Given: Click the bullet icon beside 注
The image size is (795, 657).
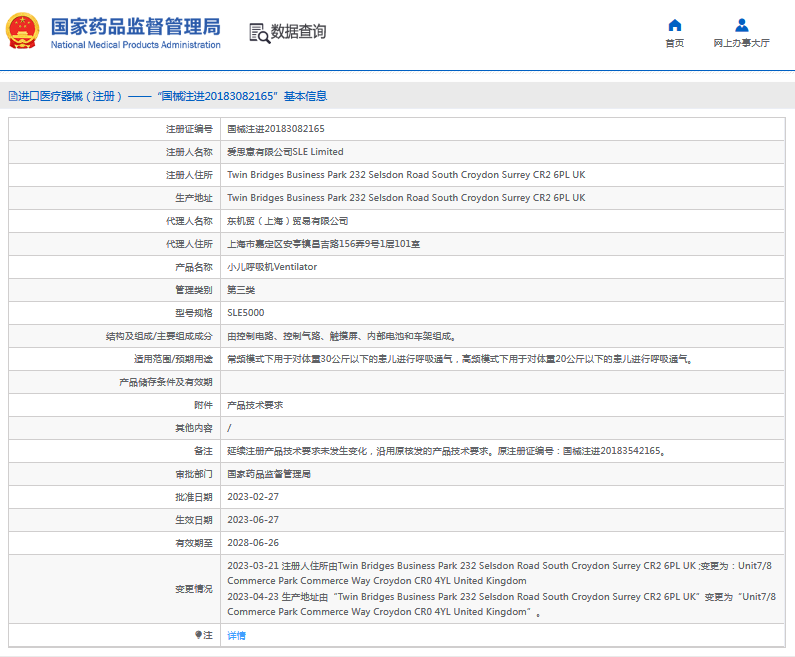Looking at the screenshot, I should pyautogui.click(x=198, y=635).
